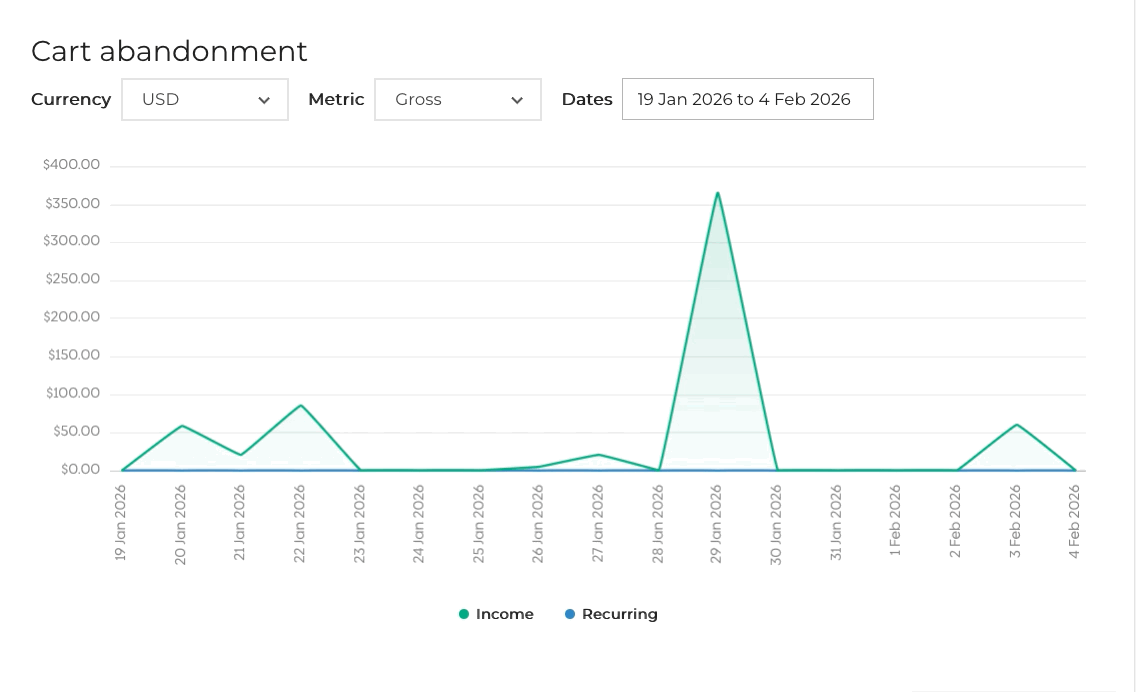Click the 21 Jan 2026 data point
The image size is (1136, 692).
click(241, 455)
